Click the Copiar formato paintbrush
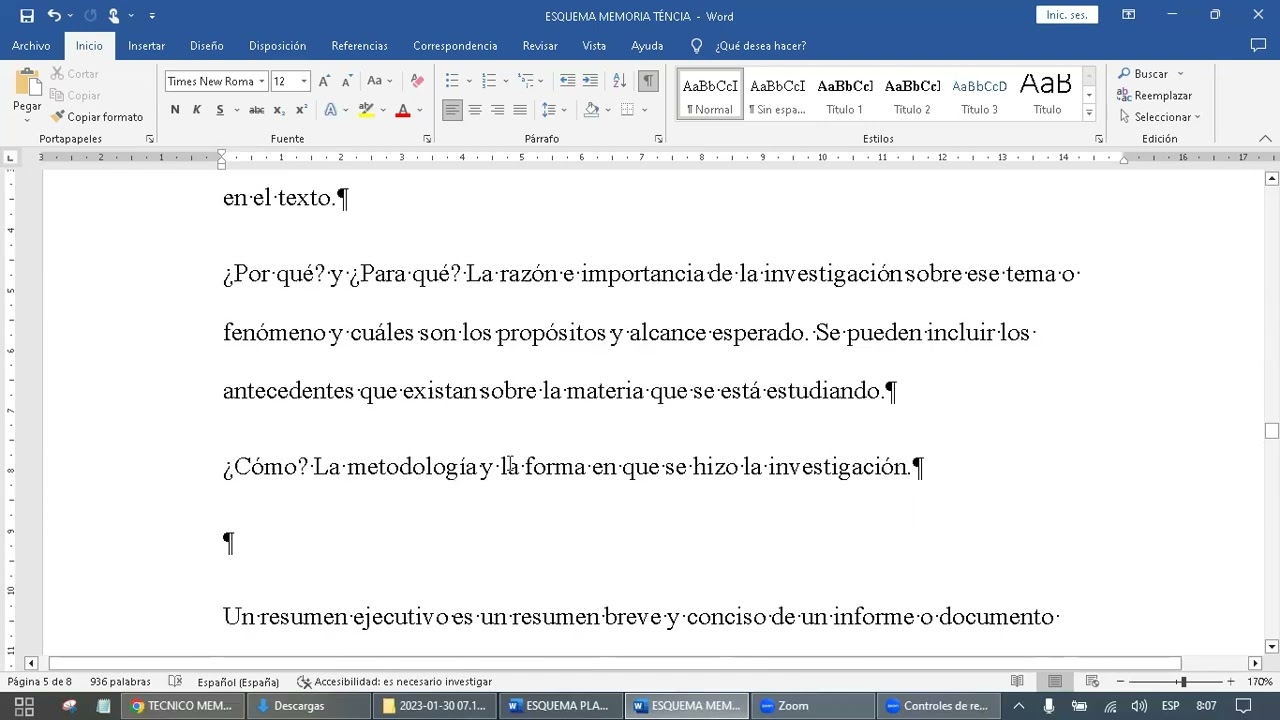Image resolution: width=1280 pixels, height=720 pixels. [97, 117]
